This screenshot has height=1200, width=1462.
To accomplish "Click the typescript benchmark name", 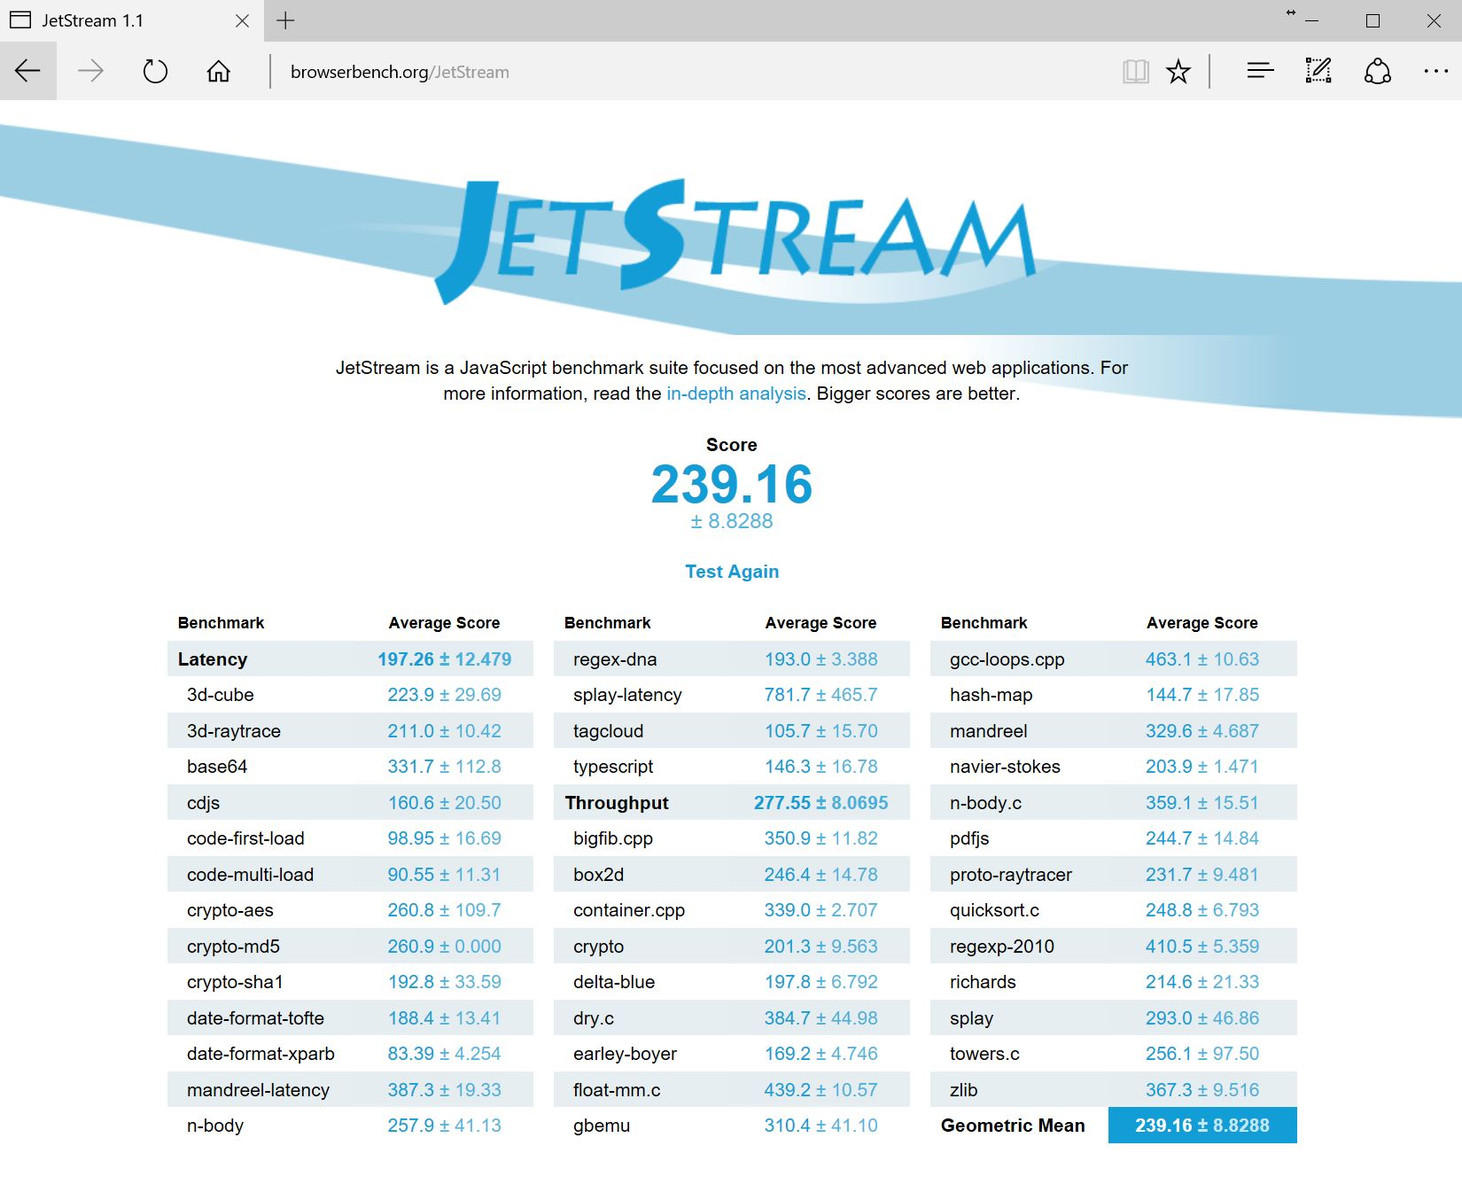I will pos(613,767).
